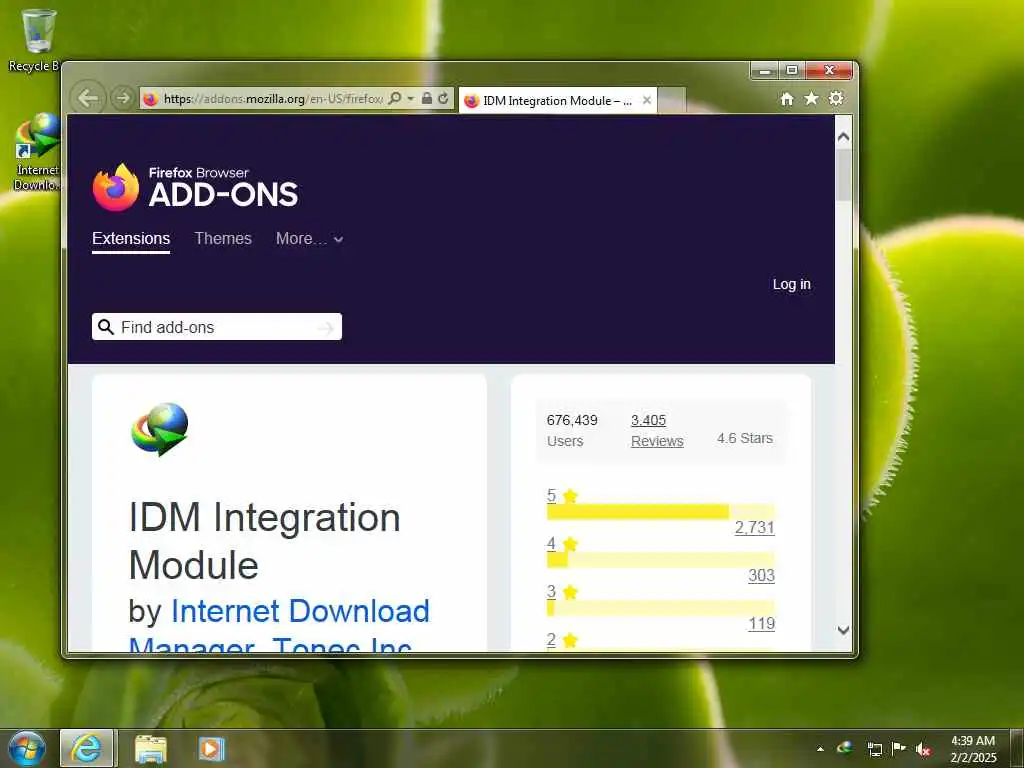Click the 5 star rating bar
The image size is (1024, 768).
pos(660,512)
